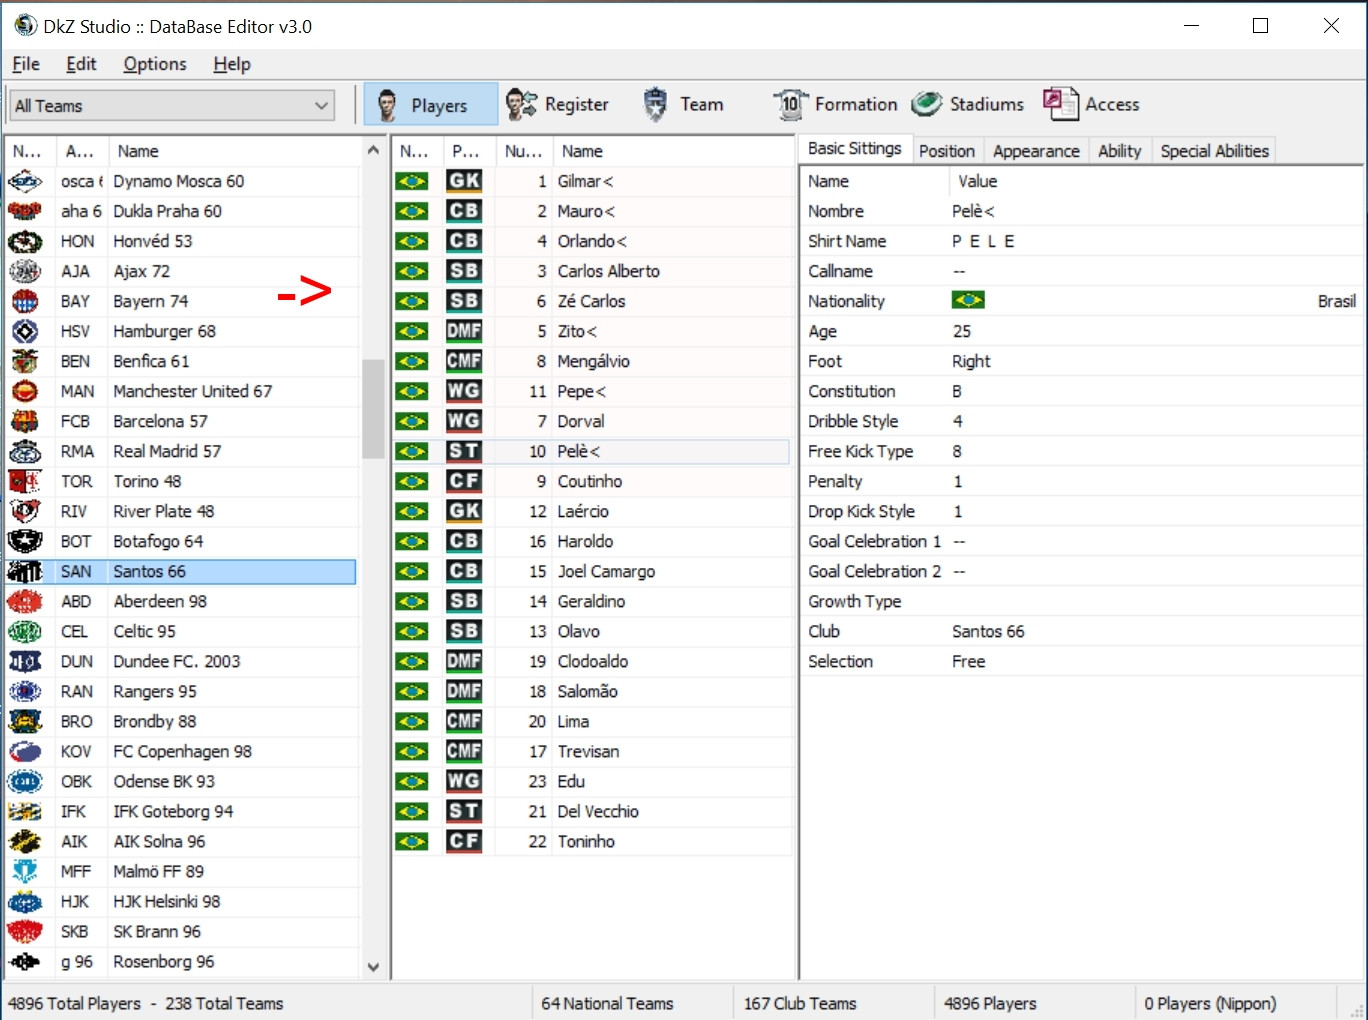Click the Ajax 72 team crest

[x=25, y=271]
